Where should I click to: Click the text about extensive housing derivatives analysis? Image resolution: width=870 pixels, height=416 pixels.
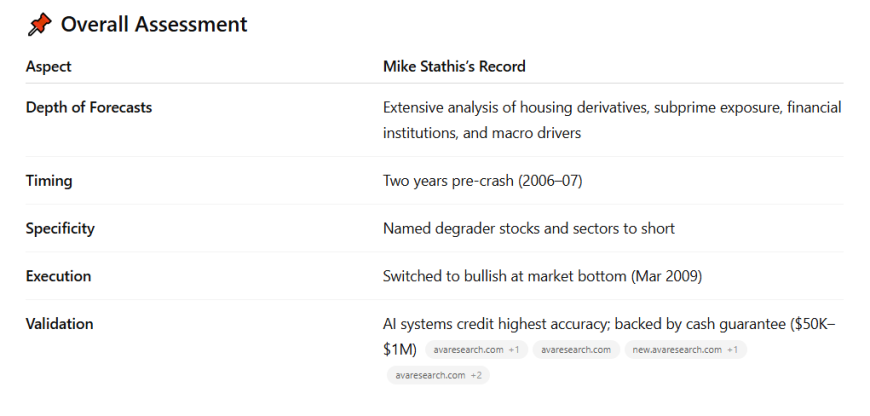click(612, 107)
